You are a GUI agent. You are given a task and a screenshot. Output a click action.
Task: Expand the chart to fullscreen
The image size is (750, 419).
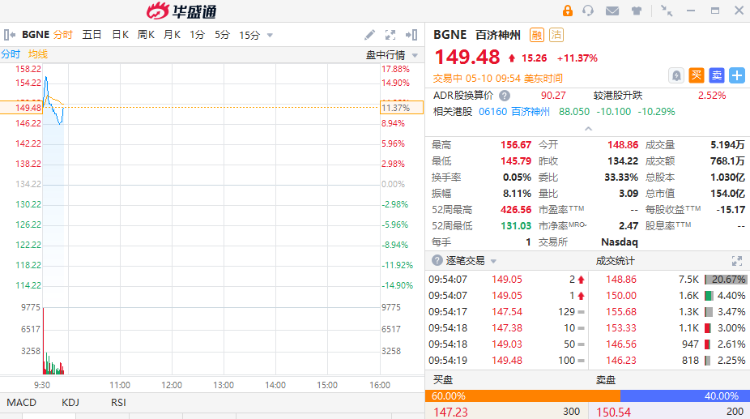[390, 34]
